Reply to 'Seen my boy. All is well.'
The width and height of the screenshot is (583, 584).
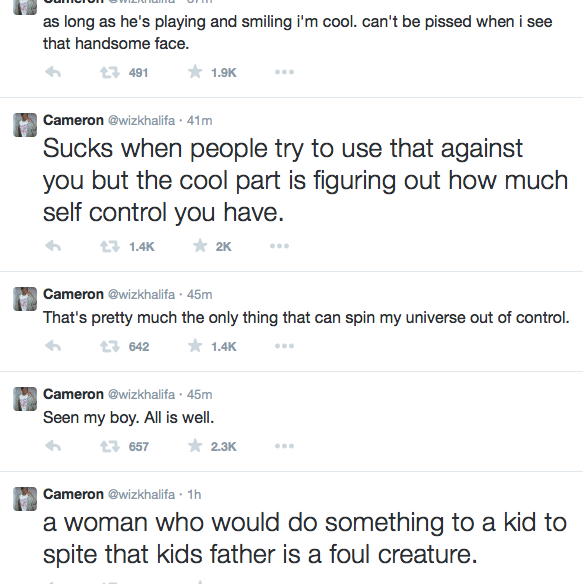coord(53,446)
